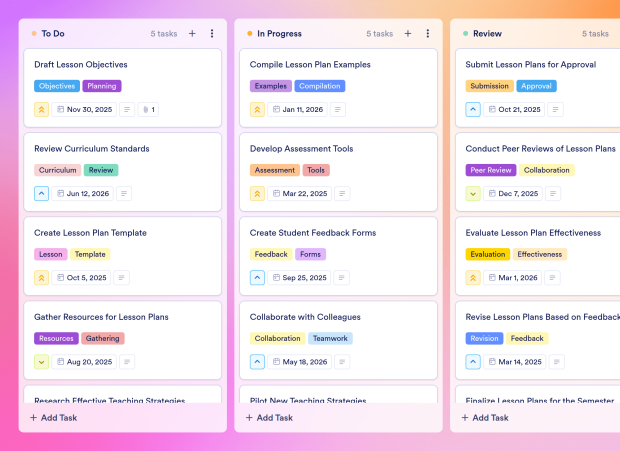Select the blue Objectives tag
620x451 pixels.
click(x=57, y=86)
